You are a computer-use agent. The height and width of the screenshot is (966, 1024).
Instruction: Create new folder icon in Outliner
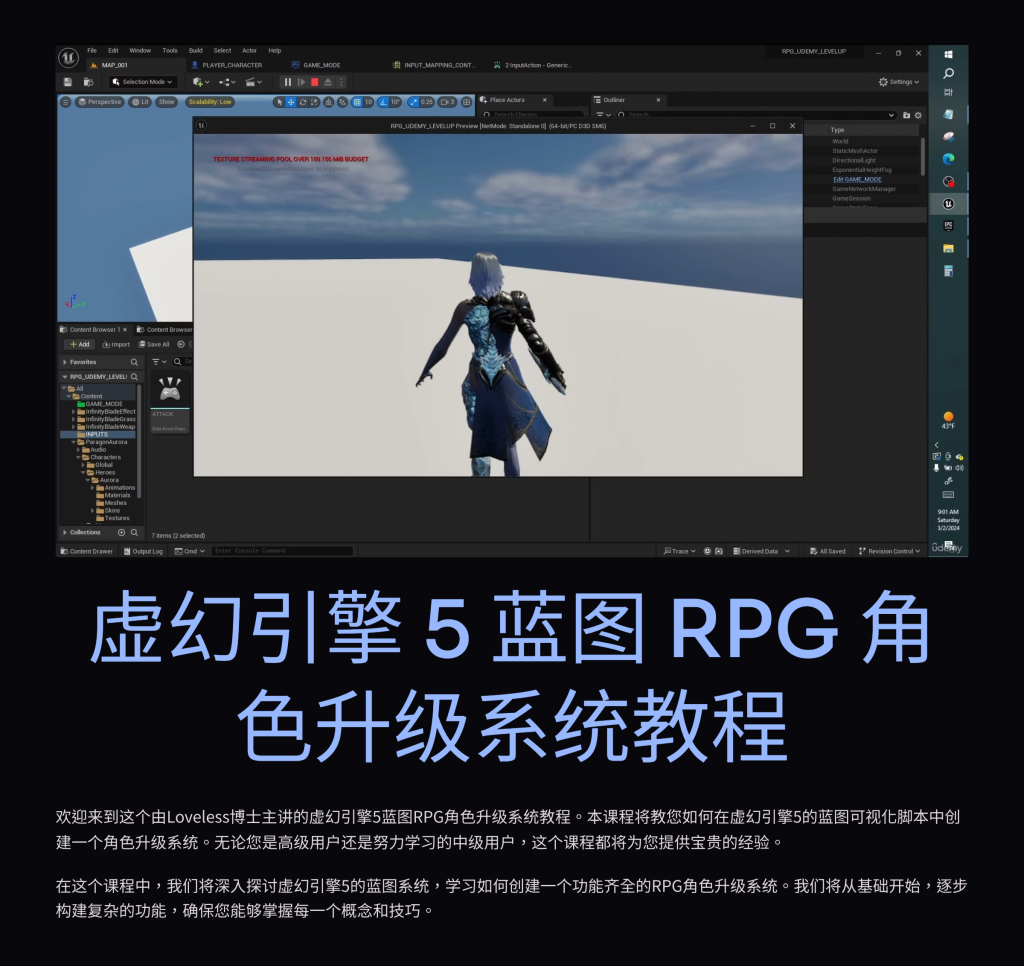[x=906, y=115]
